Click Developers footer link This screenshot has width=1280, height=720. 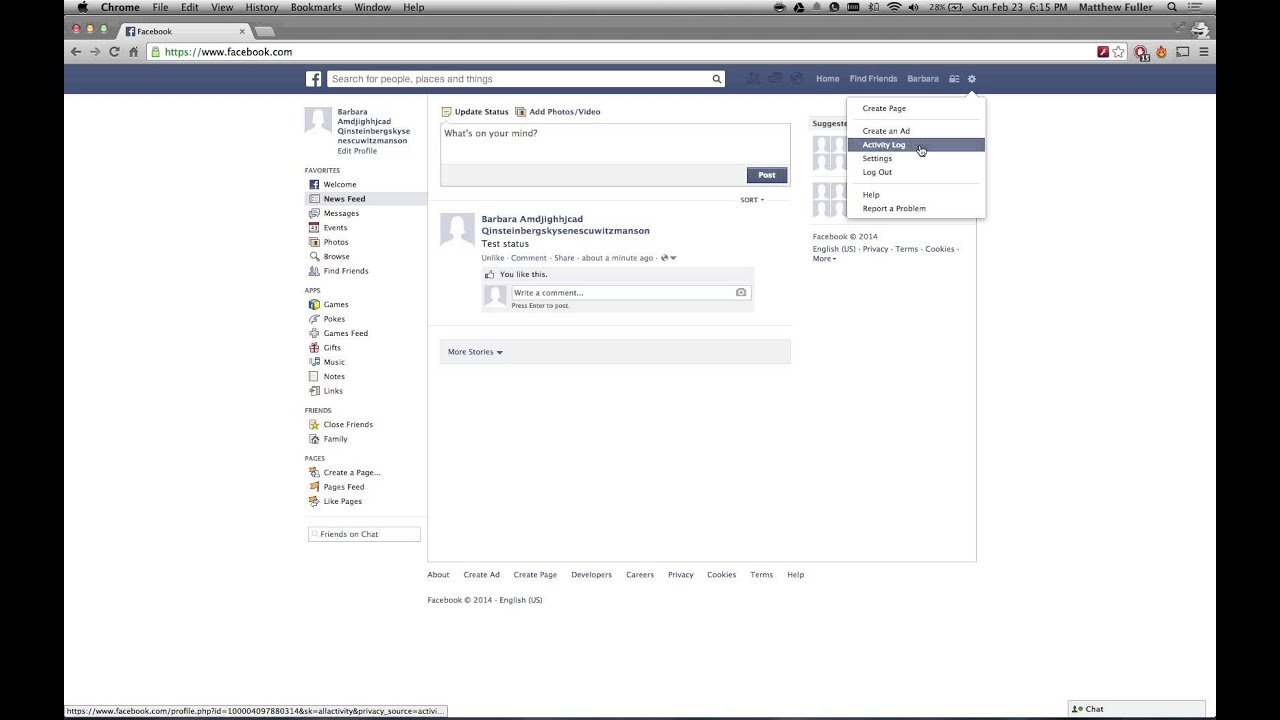(x=591, y=575)
